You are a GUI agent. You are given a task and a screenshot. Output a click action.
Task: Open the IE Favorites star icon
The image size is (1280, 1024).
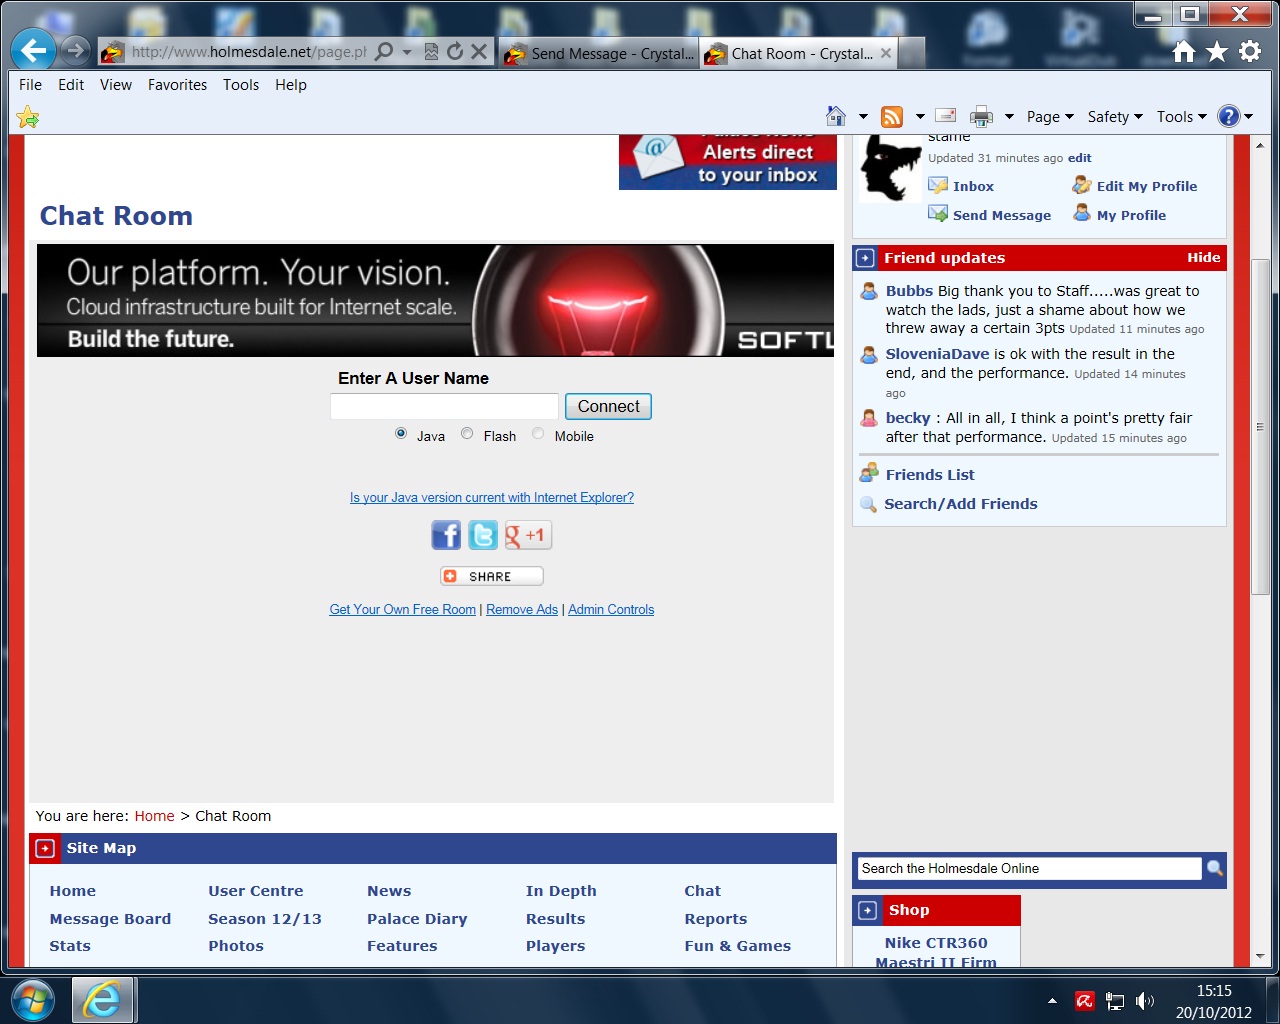click(1217, 52)
